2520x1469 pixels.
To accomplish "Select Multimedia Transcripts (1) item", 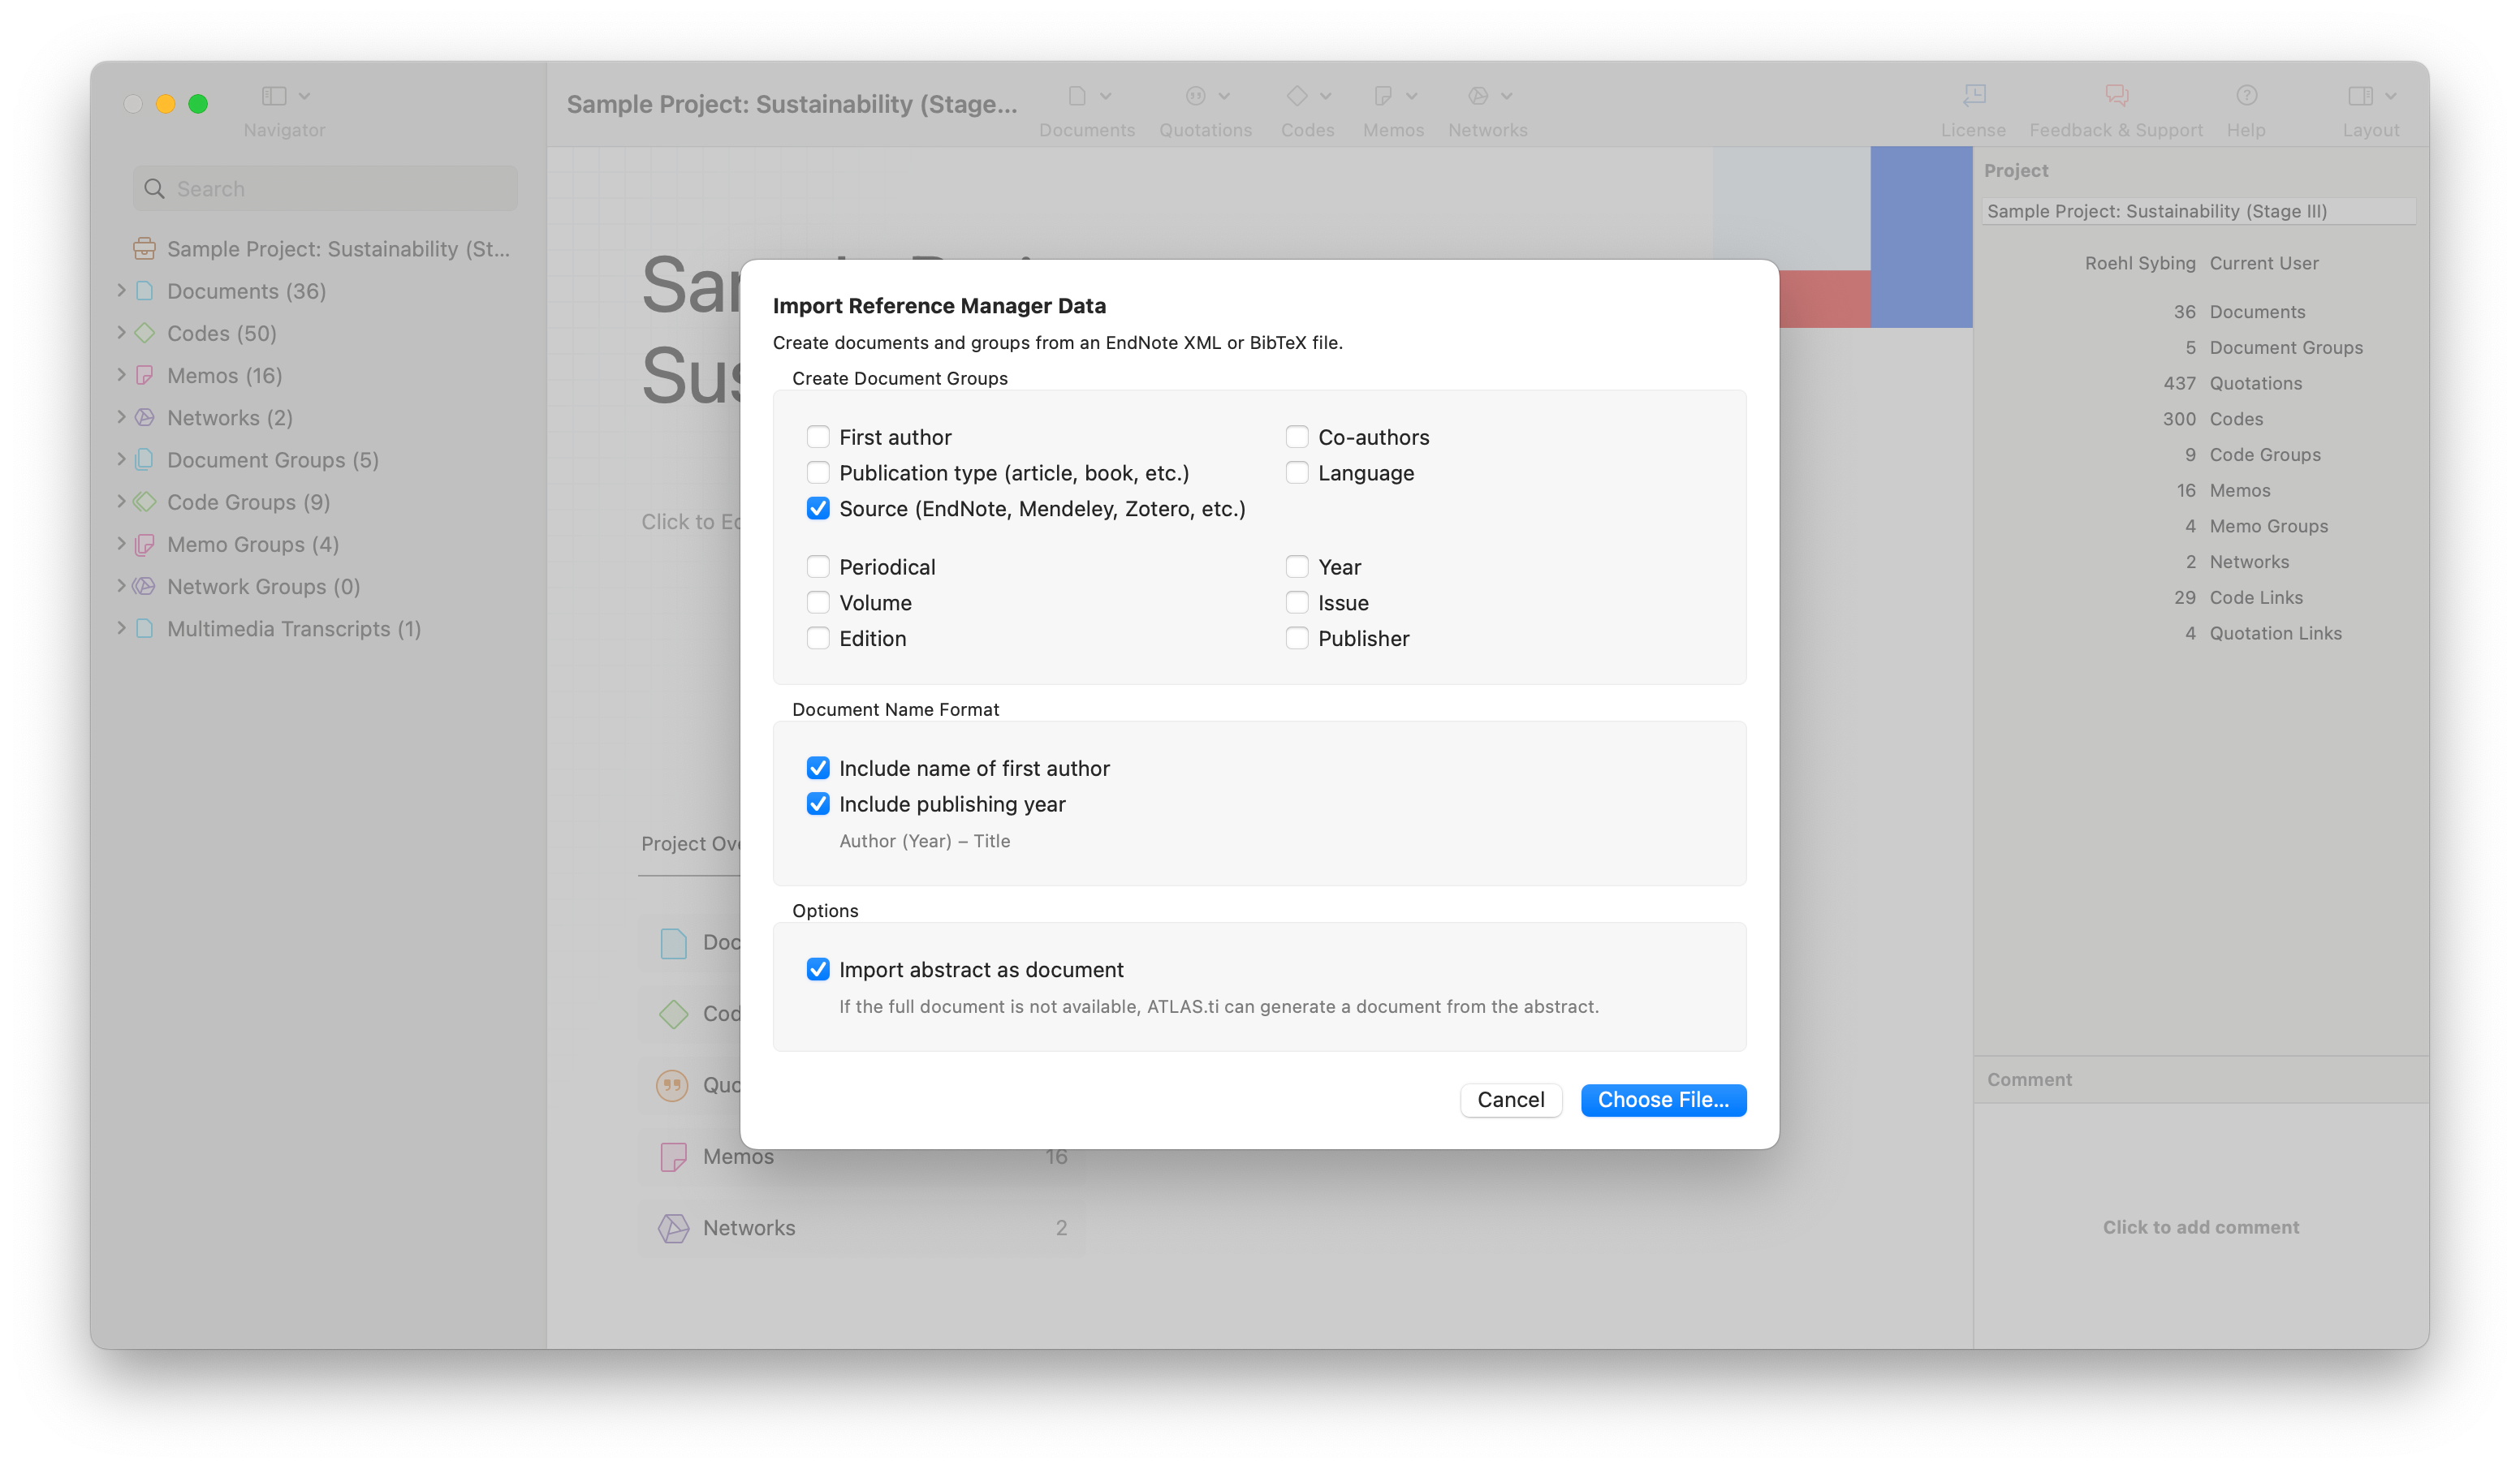I will [x=293, y=629].
